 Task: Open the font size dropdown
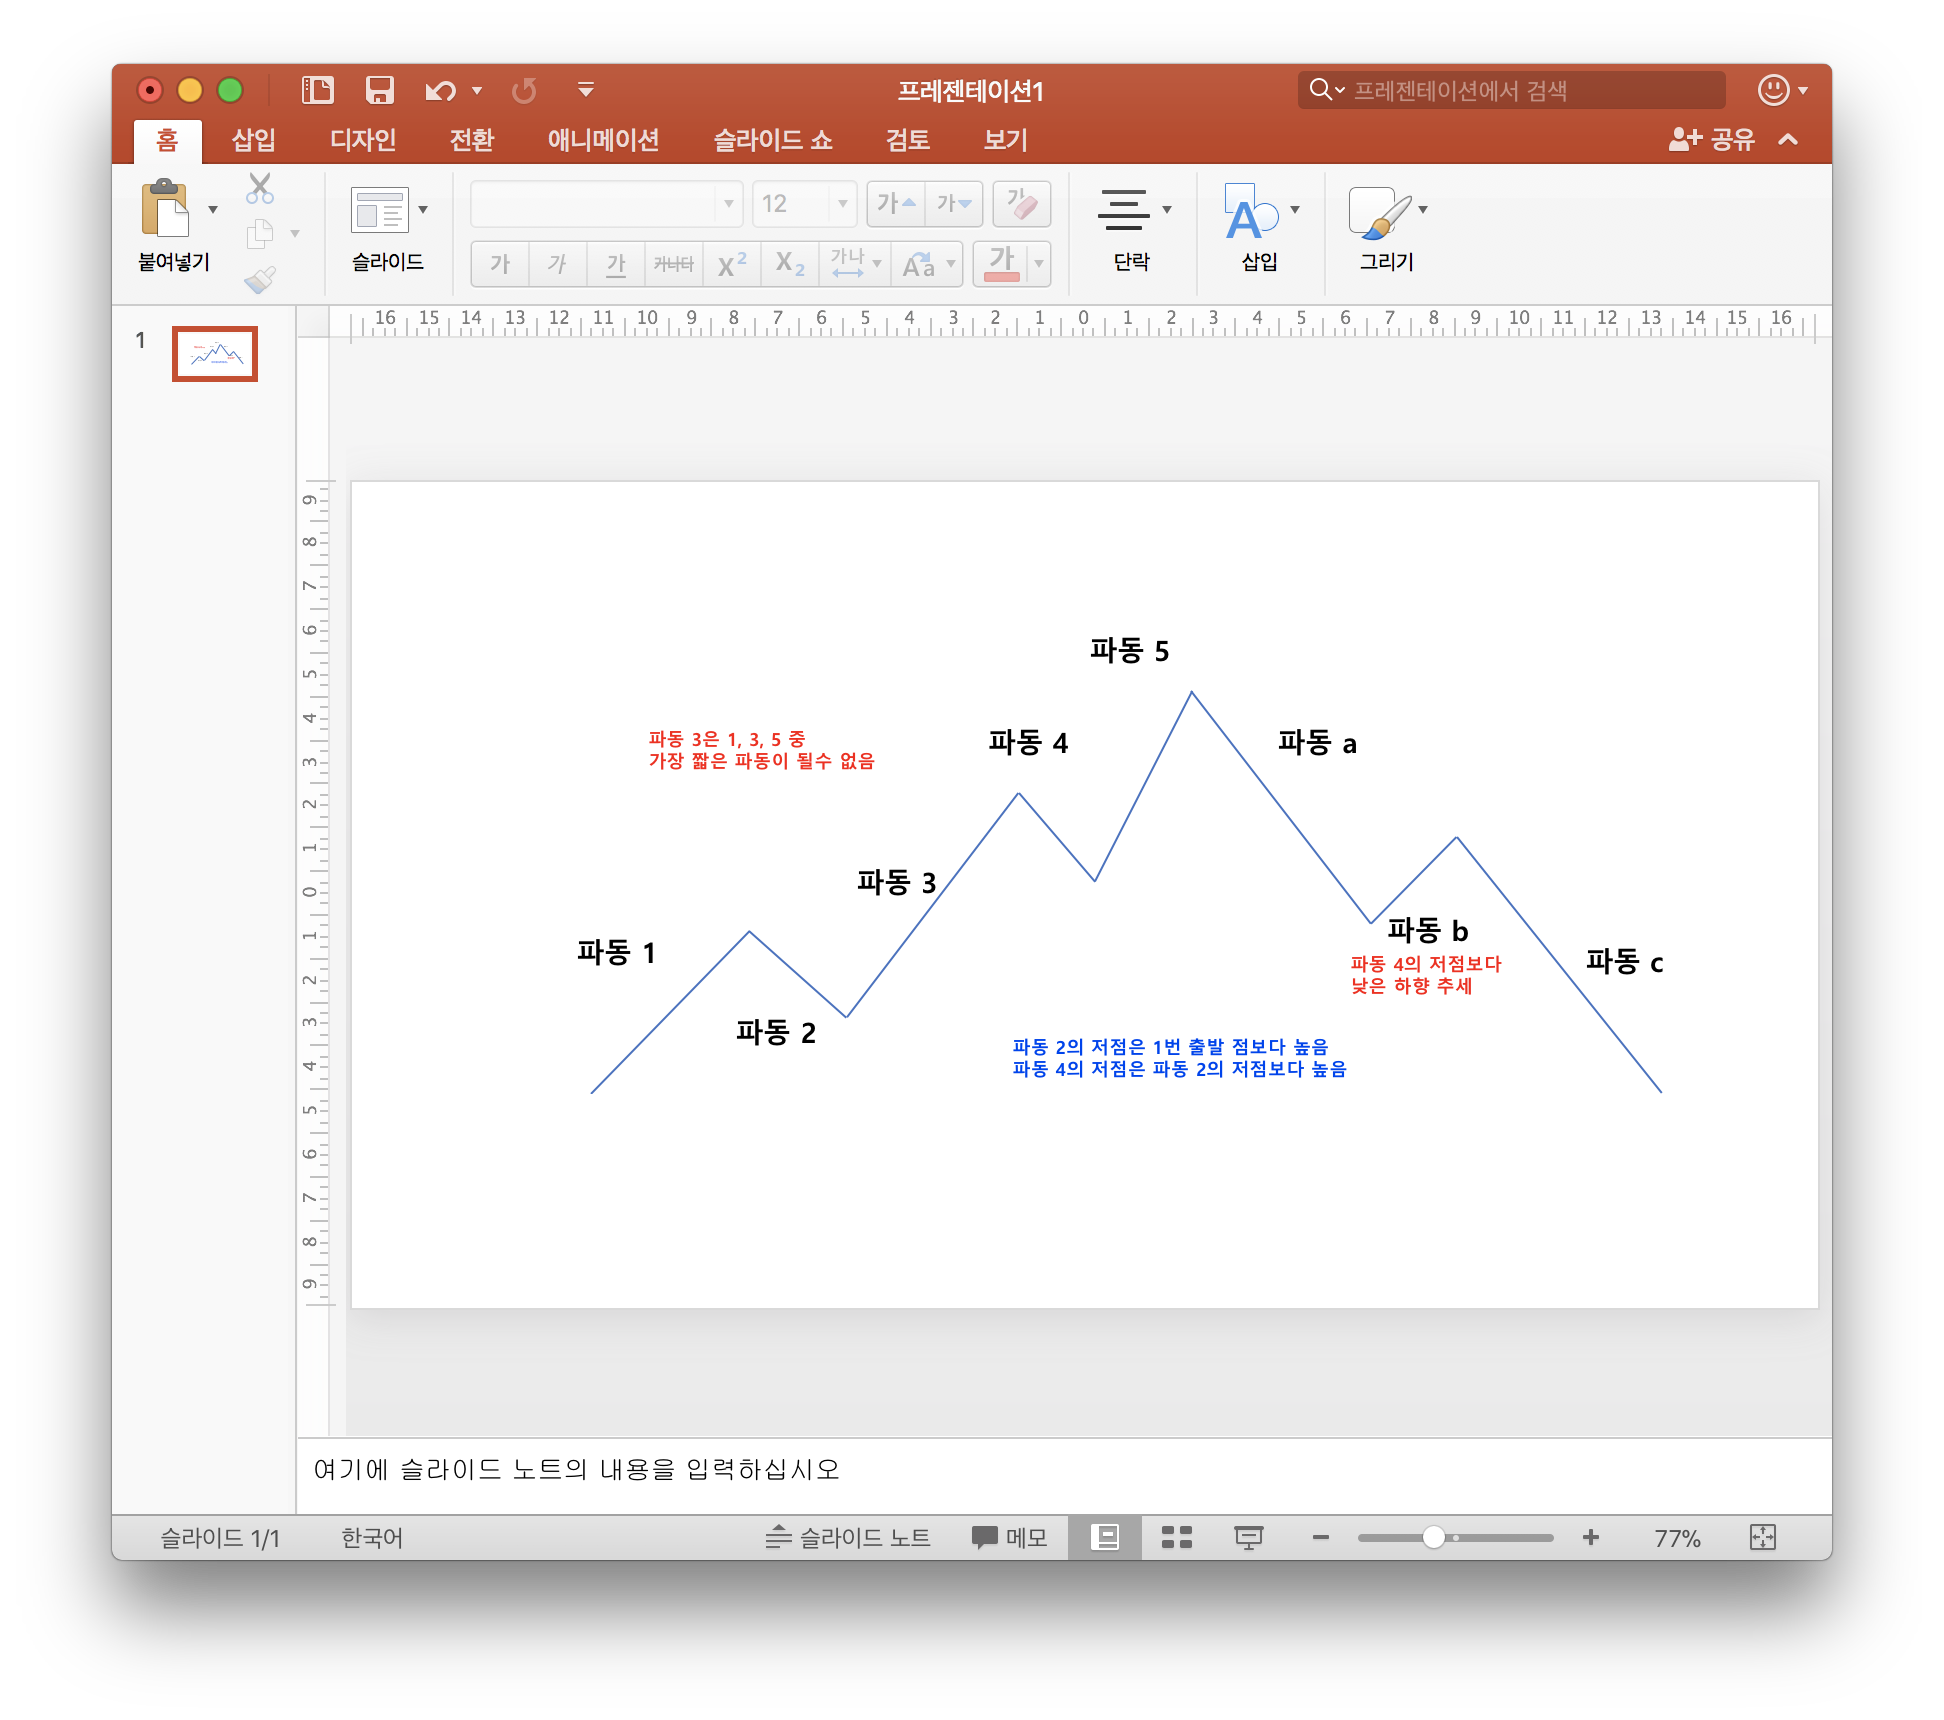(x=843, y=204)
